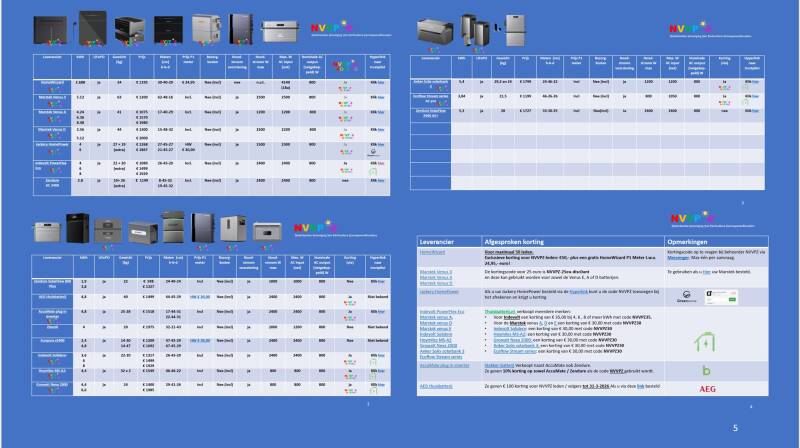Click the green house battery logo
The image size is (800, 448).
(x=705, y=342)
